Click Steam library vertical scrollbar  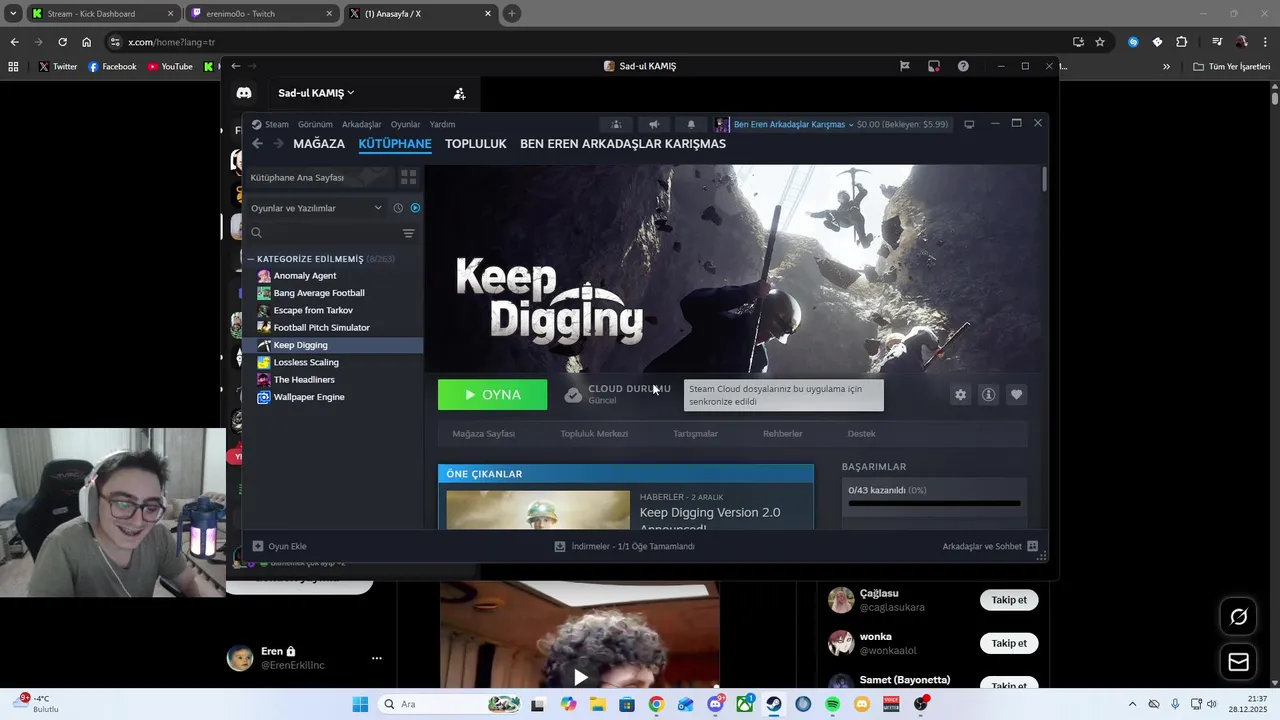(1045, 180)
